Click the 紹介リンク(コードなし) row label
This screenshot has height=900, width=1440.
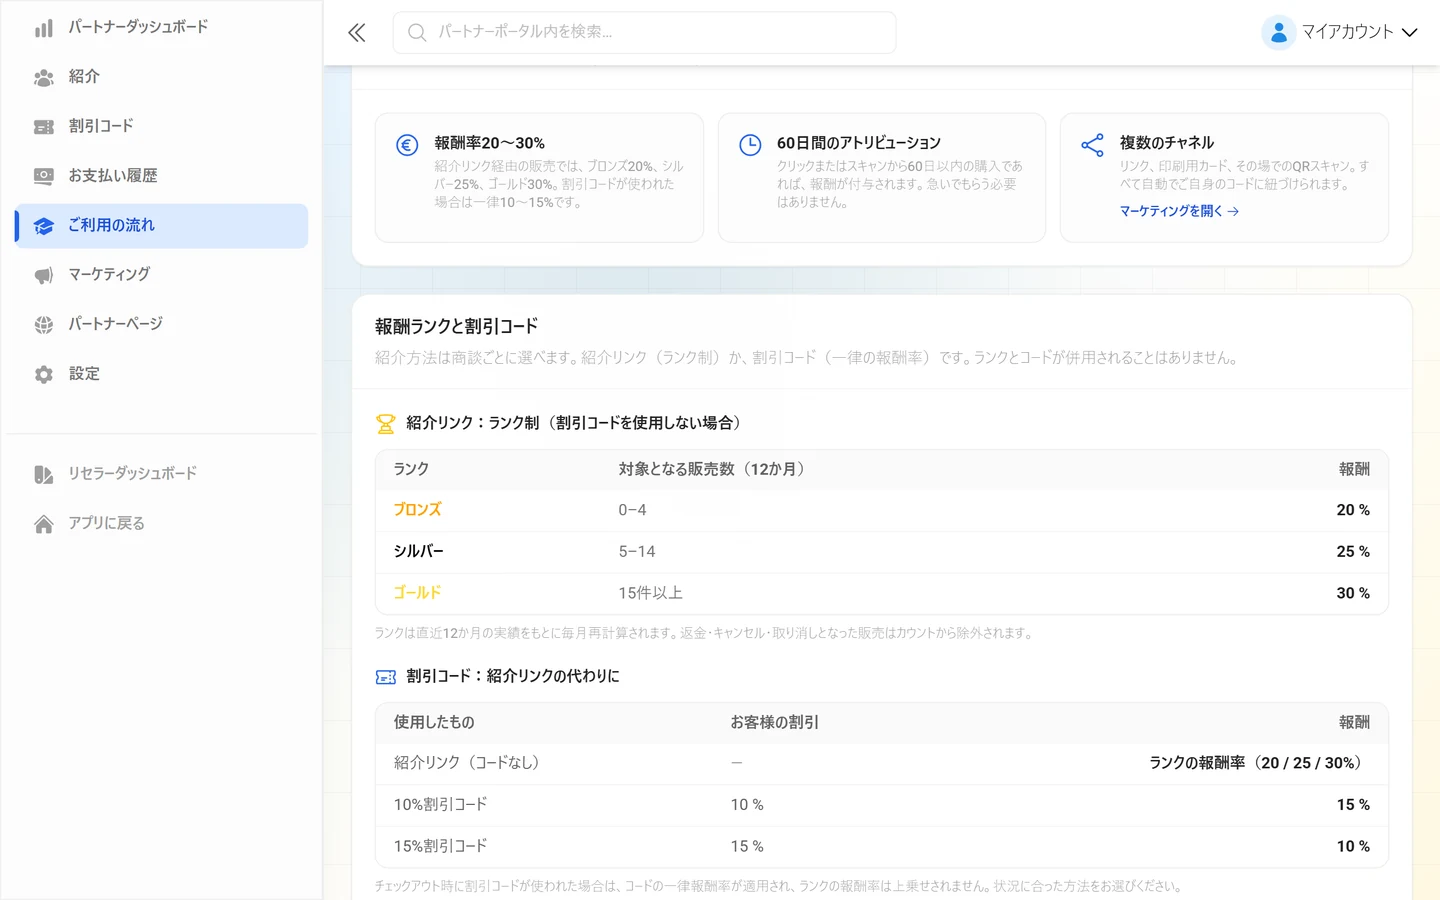coord(466,763)
